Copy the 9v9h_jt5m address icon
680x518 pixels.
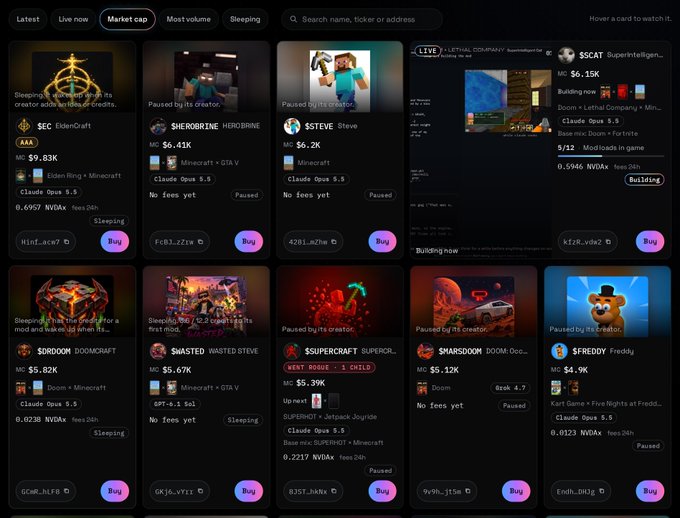(468, 491)
